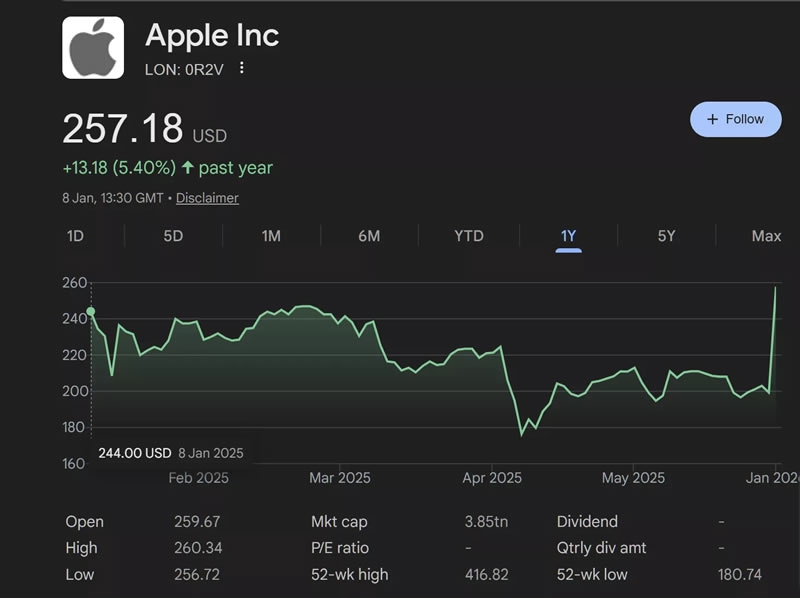Image resolution: width=800 pixels, height=598 pixels.
Task: Click the green starting point marker on chart
Action: pyautogui.click(x=90, y=312)
